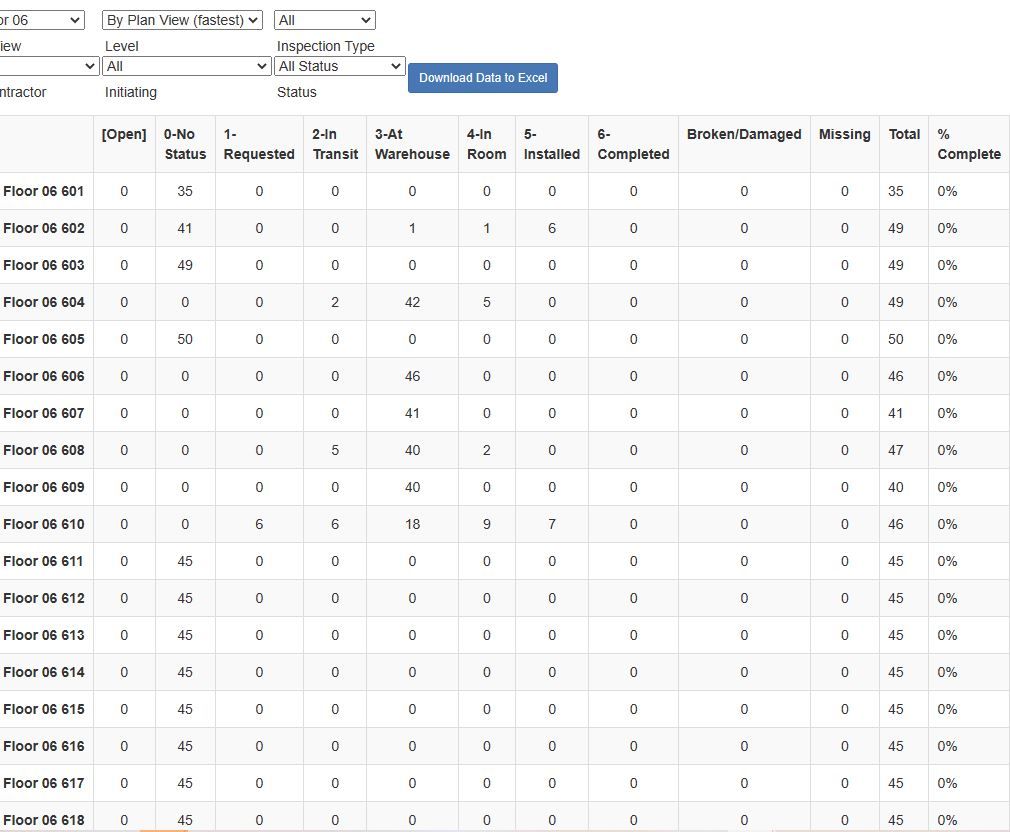Click Download Data to Excel button
The height and width of the screenshot is (832, 1010).
pos(482,78)
